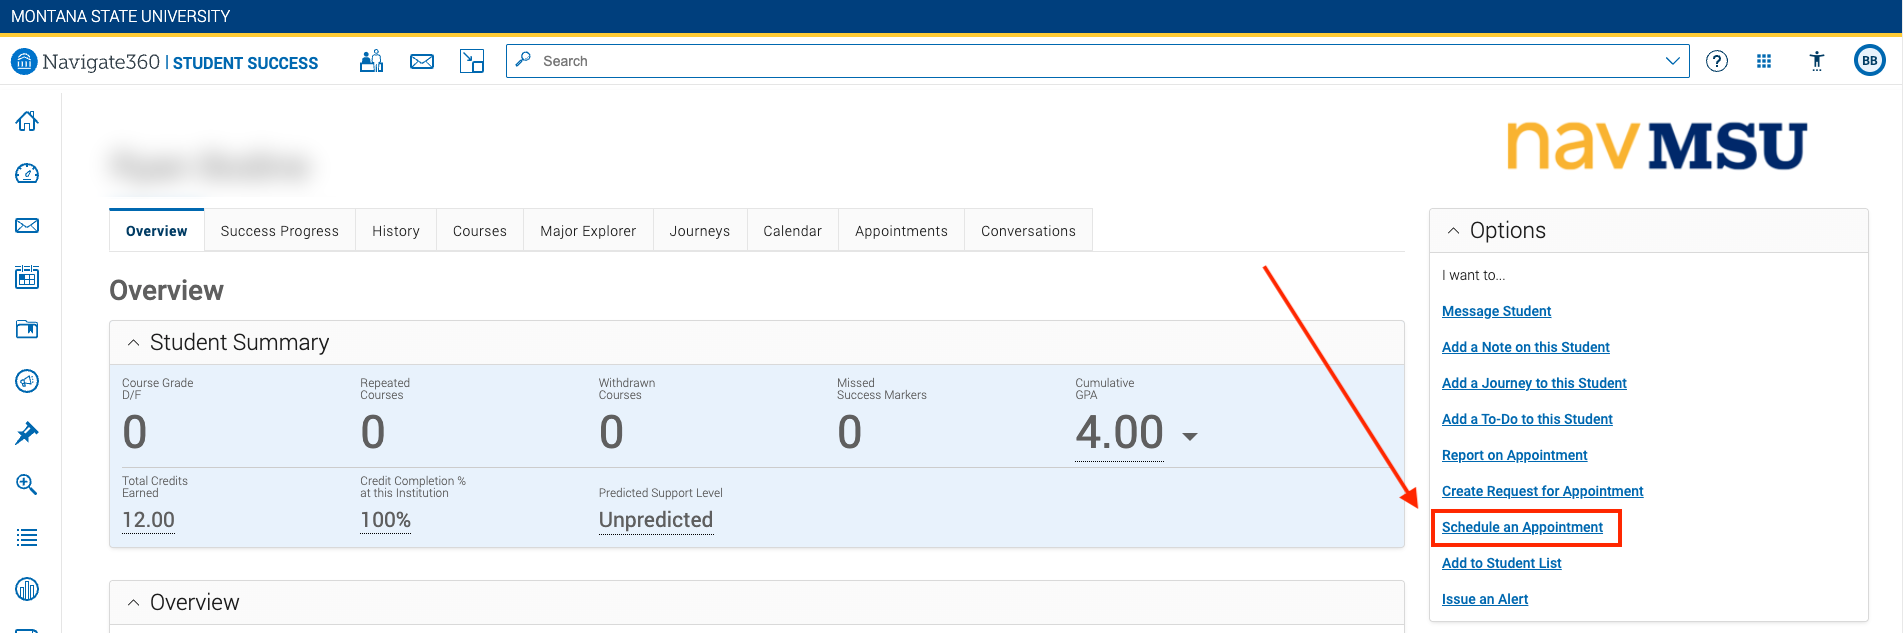
Task: Open the Appointments tab
Action: (901, 231)
